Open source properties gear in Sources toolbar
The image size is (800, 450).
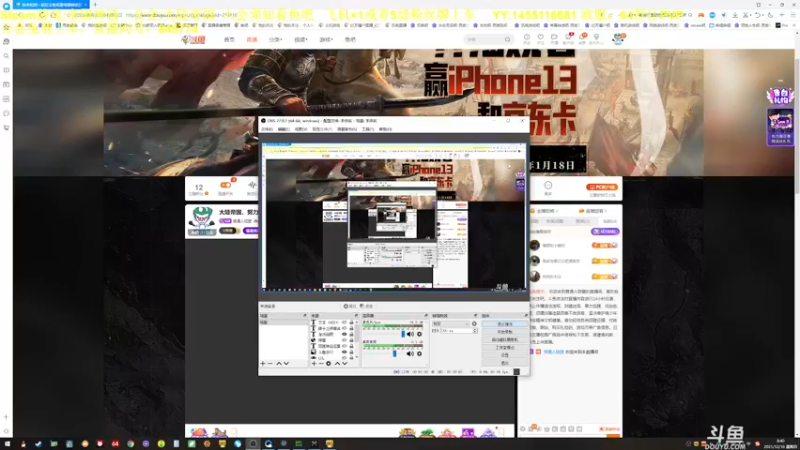pos(329,364)
